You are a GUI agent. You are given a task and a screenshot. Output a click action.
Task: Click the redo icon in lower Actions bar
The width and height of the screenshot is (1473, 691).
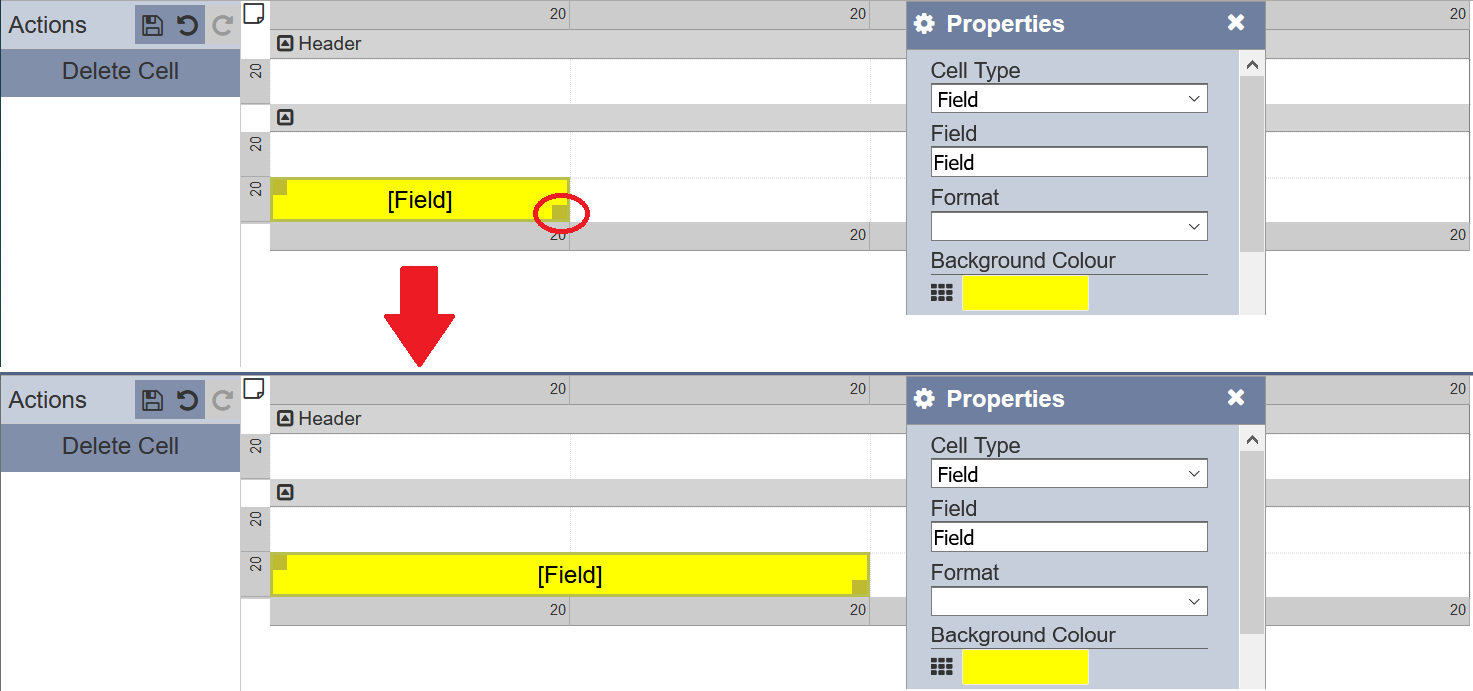222,400
